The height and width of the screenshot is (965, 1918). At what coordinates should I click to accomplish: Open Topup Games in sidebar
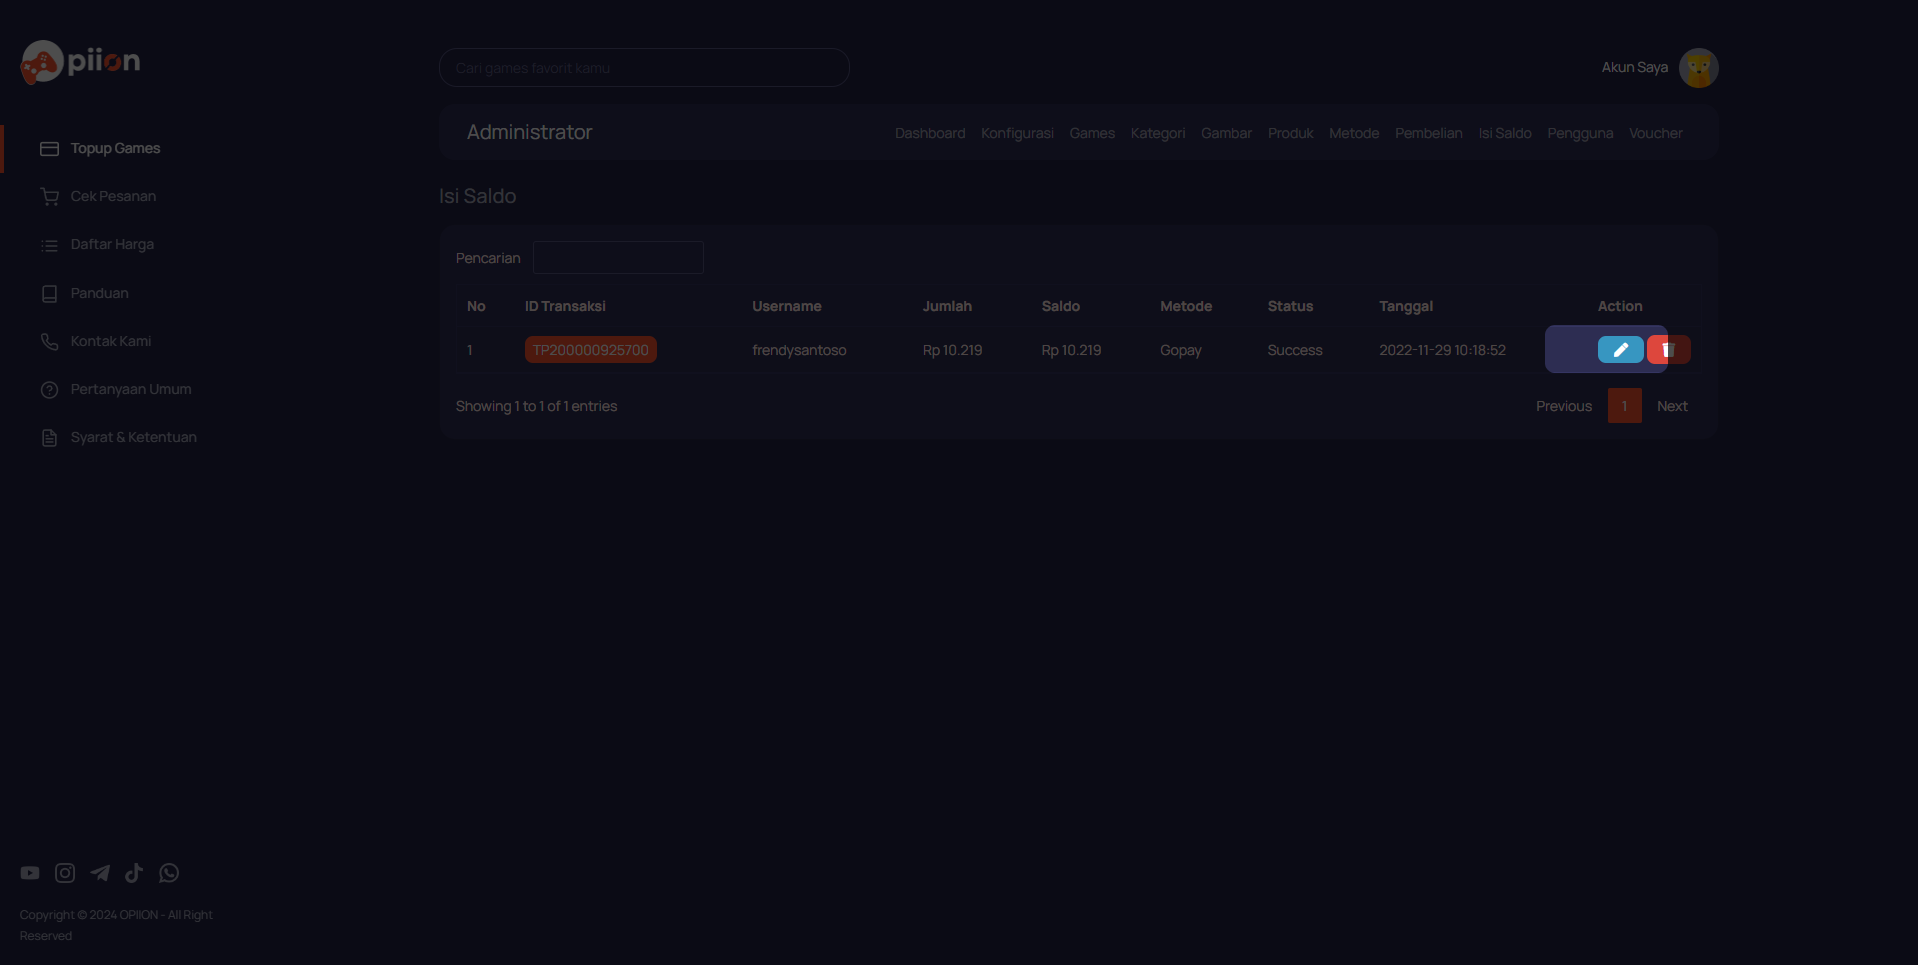coord(115,148)
